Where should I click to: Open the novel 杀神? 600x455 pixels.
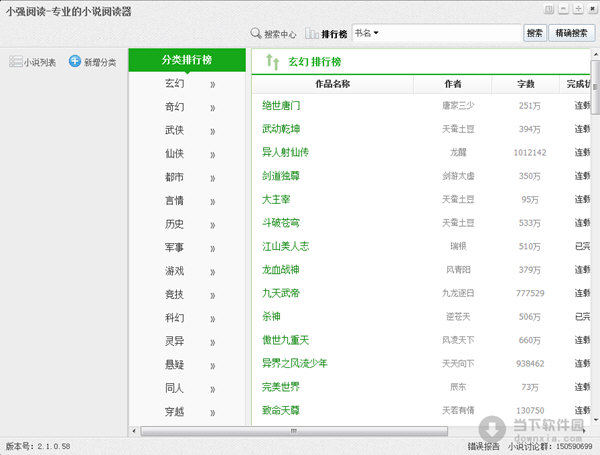click(x=271, y=316)
